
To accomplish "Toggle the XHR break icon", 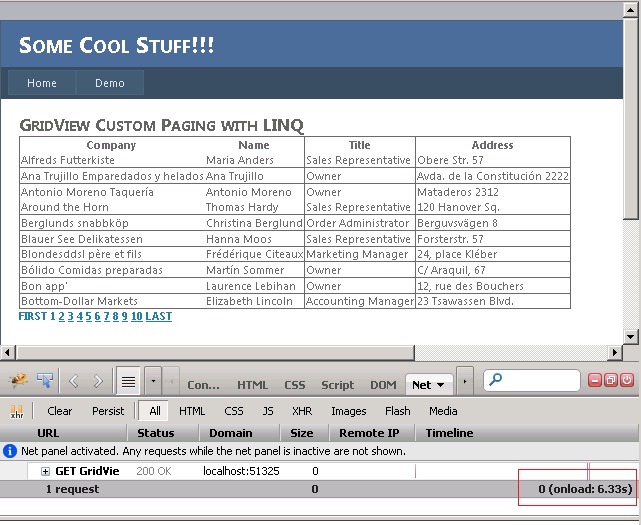I will click(x=17, y=412).
